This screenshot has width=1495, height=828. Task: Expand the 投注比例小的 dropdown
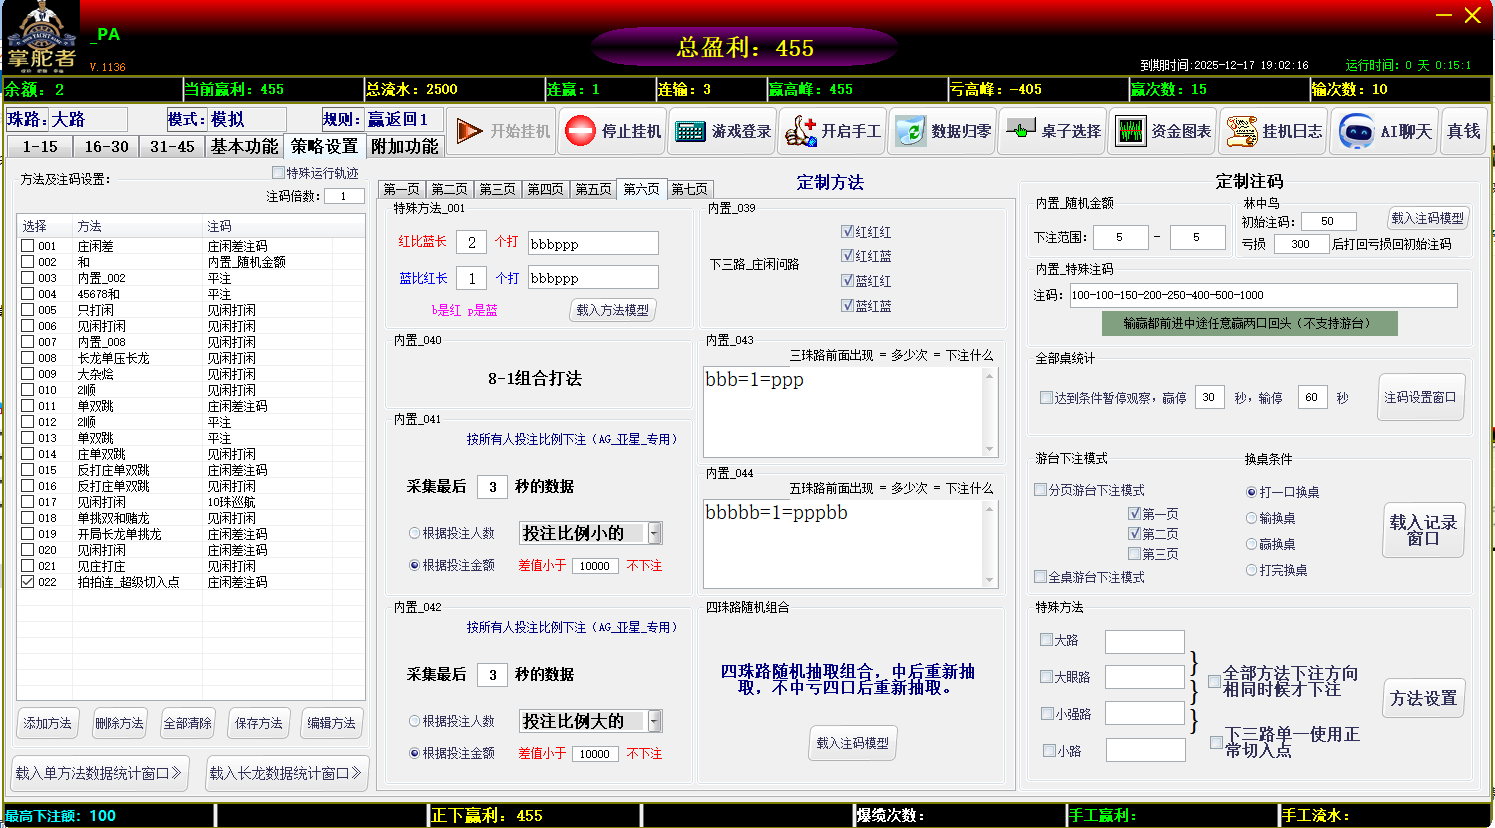pos(655,533)
